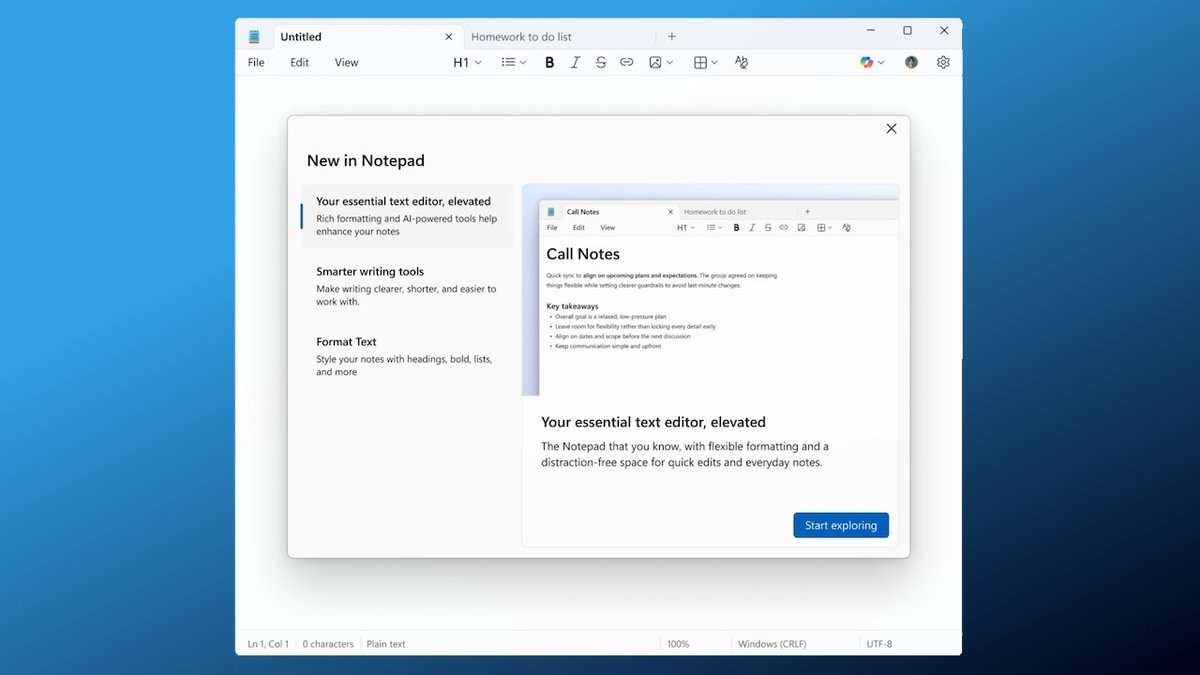
Task: Open the View menu
Action: click(x=346, y=62)
